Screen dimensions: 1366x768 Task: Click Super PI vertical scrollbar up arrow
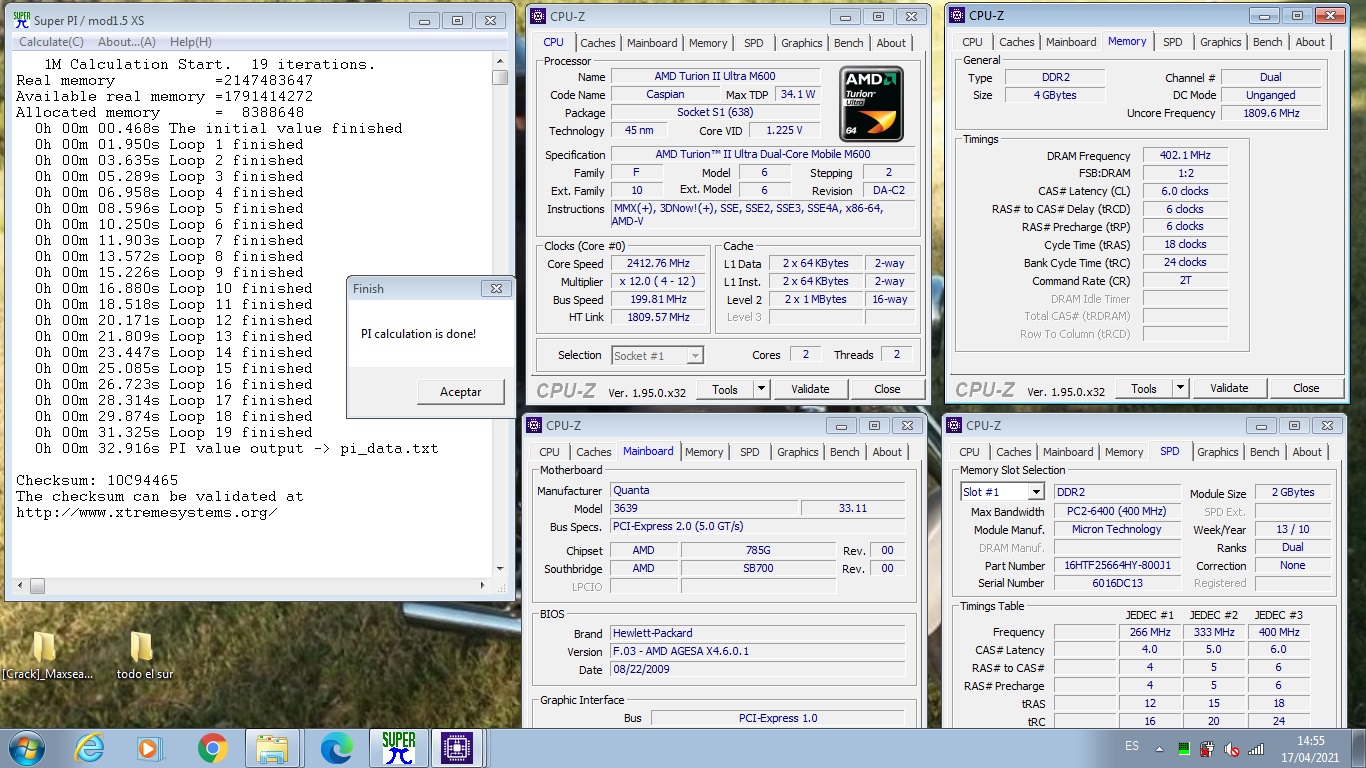coord(500,60)
